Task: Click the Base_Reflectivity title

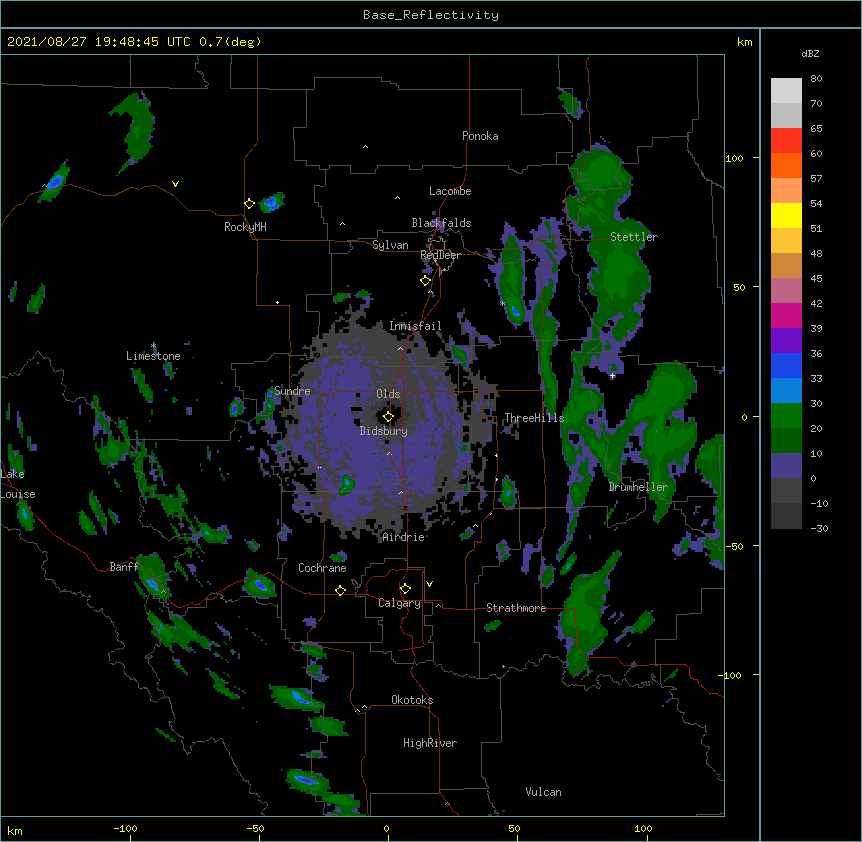Action: (431, 15)
